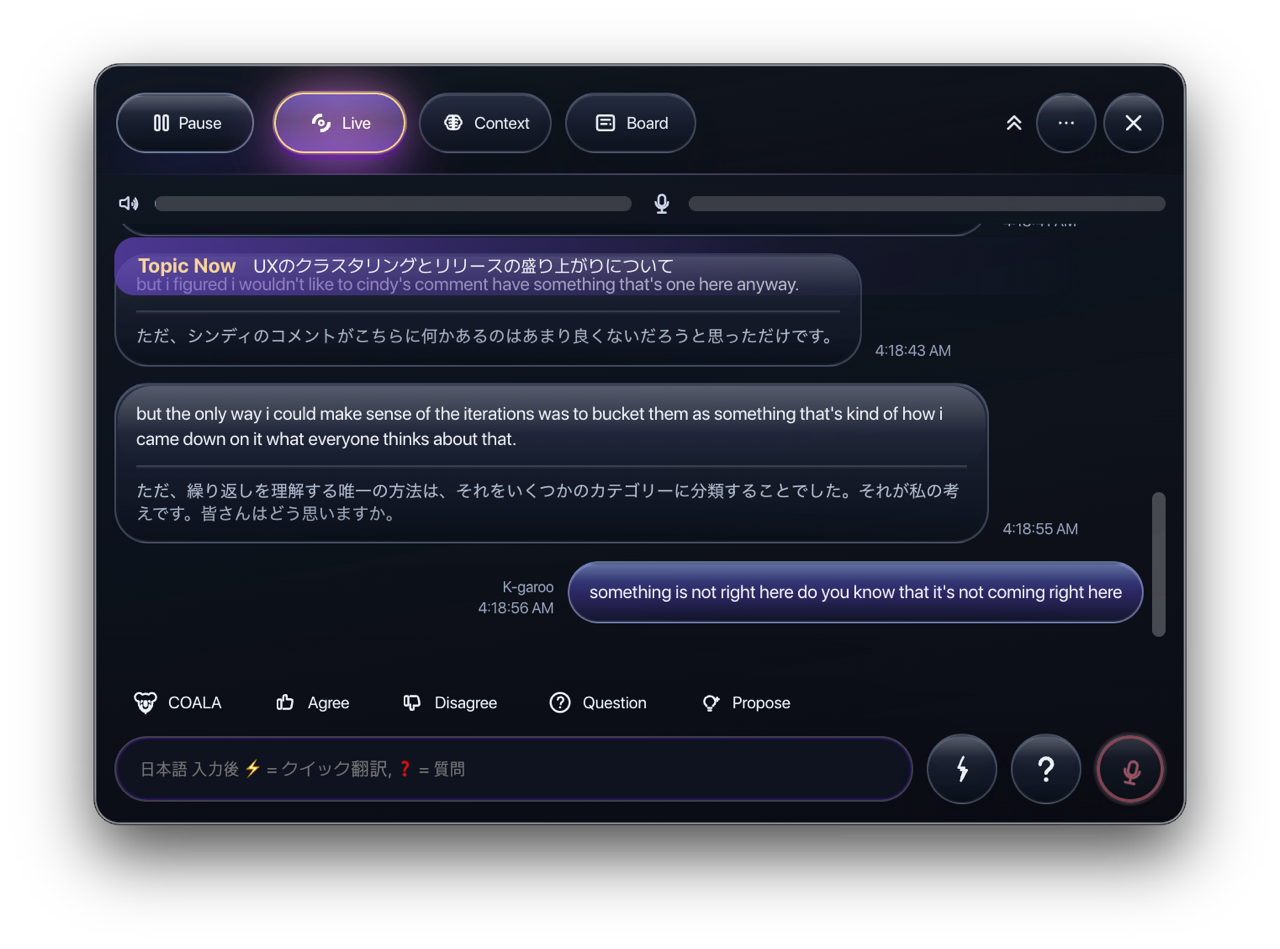Click the microphone icon next to the mic slider
The width and height of the screenshot is (1280, 949).
(661, 203)
